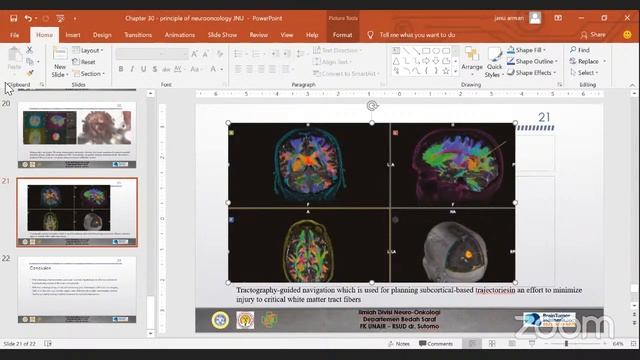Screen dimensions: 640x360
Task: Switch to the Insert tab
Action: click(73, 35)
